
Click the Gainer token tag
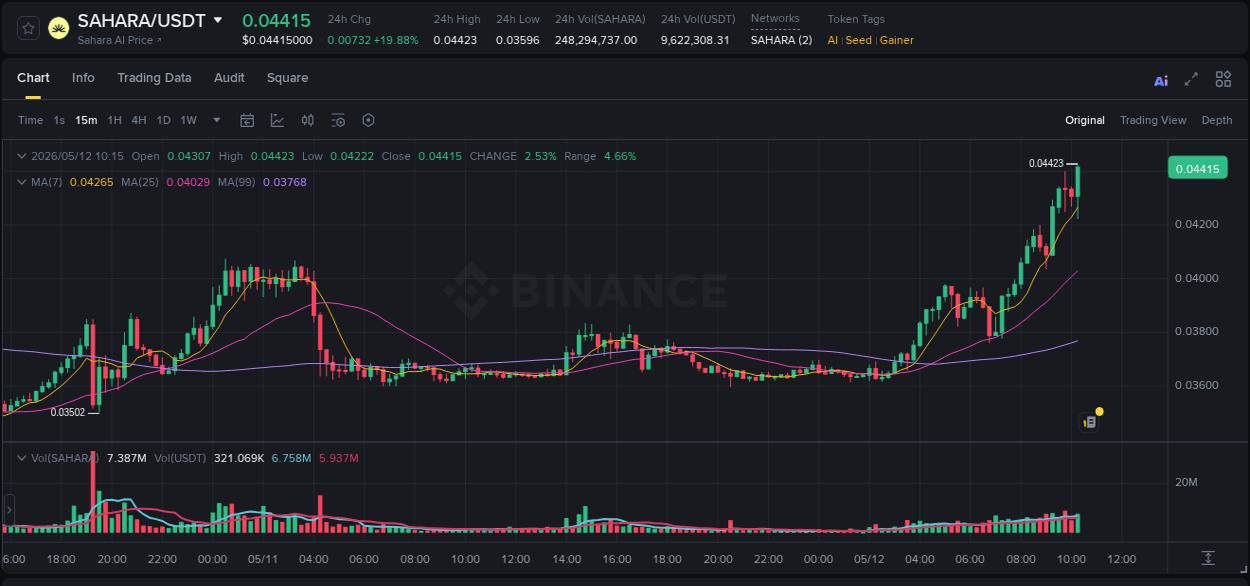pyautogui.click(x=896, y=40)
